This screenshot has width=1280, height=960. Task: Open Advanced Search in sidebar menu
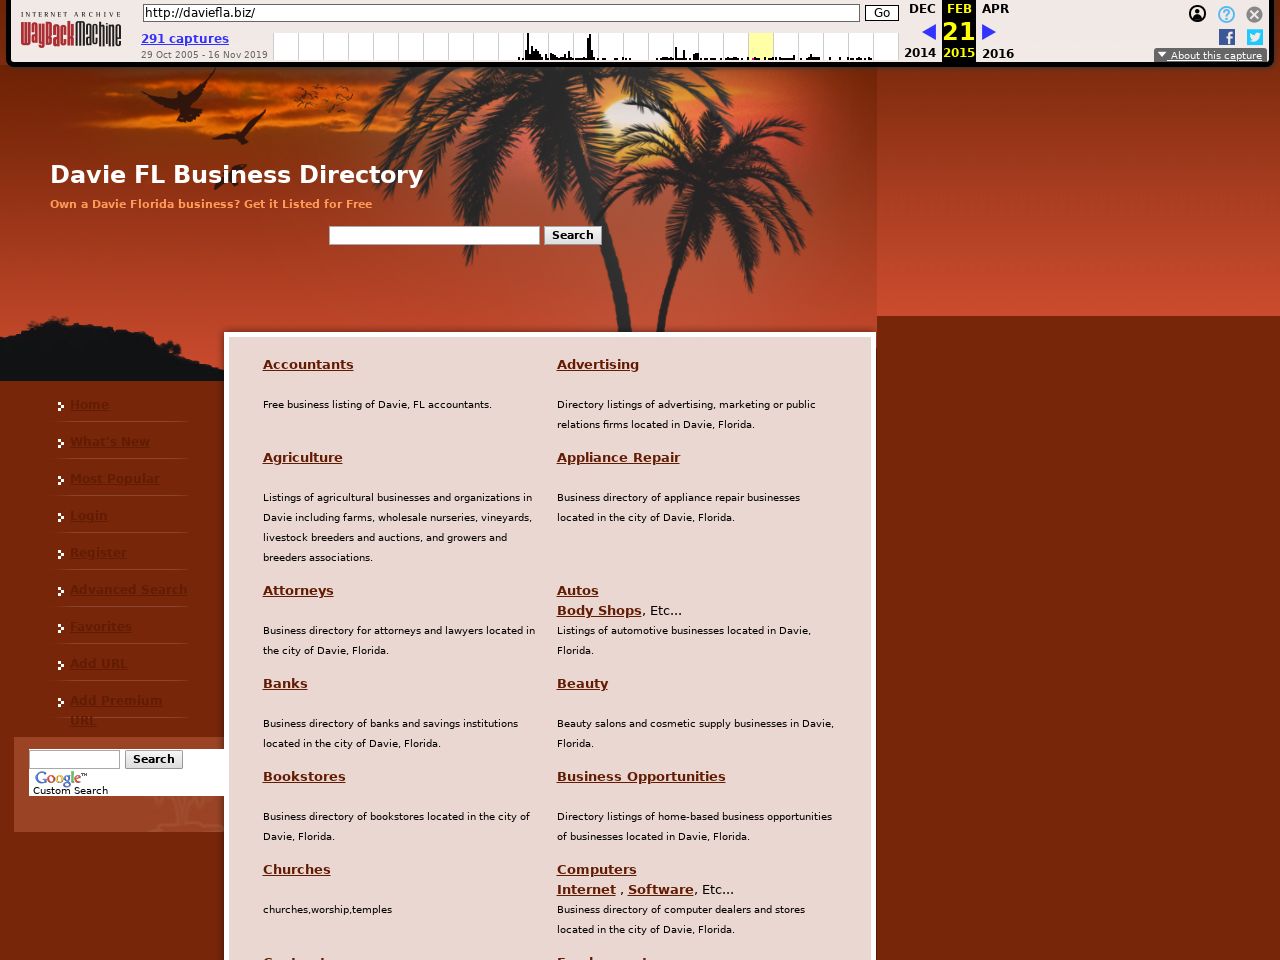(128, 590)
